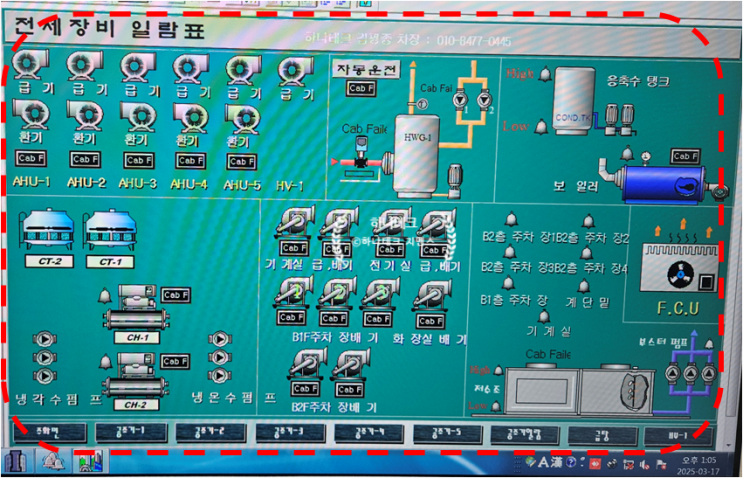
Task: Open the 공조기-3 page button
Action: (x=290, y=433)
